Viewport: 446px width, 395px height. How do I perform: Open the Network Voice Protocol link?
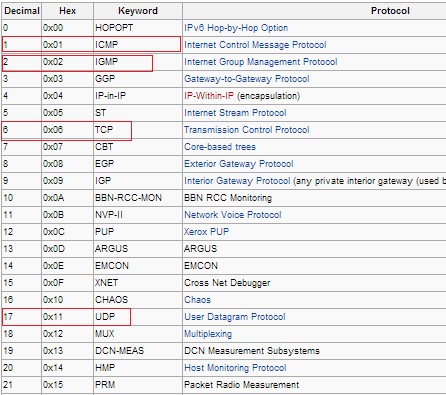click(x=233, y=215)
